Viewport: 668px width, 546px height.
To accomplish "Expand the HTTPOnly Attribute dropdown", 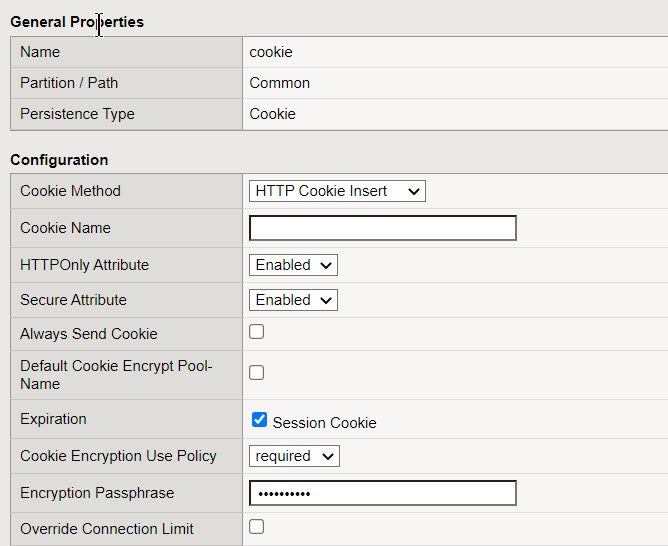I will (x=293, y=265).
